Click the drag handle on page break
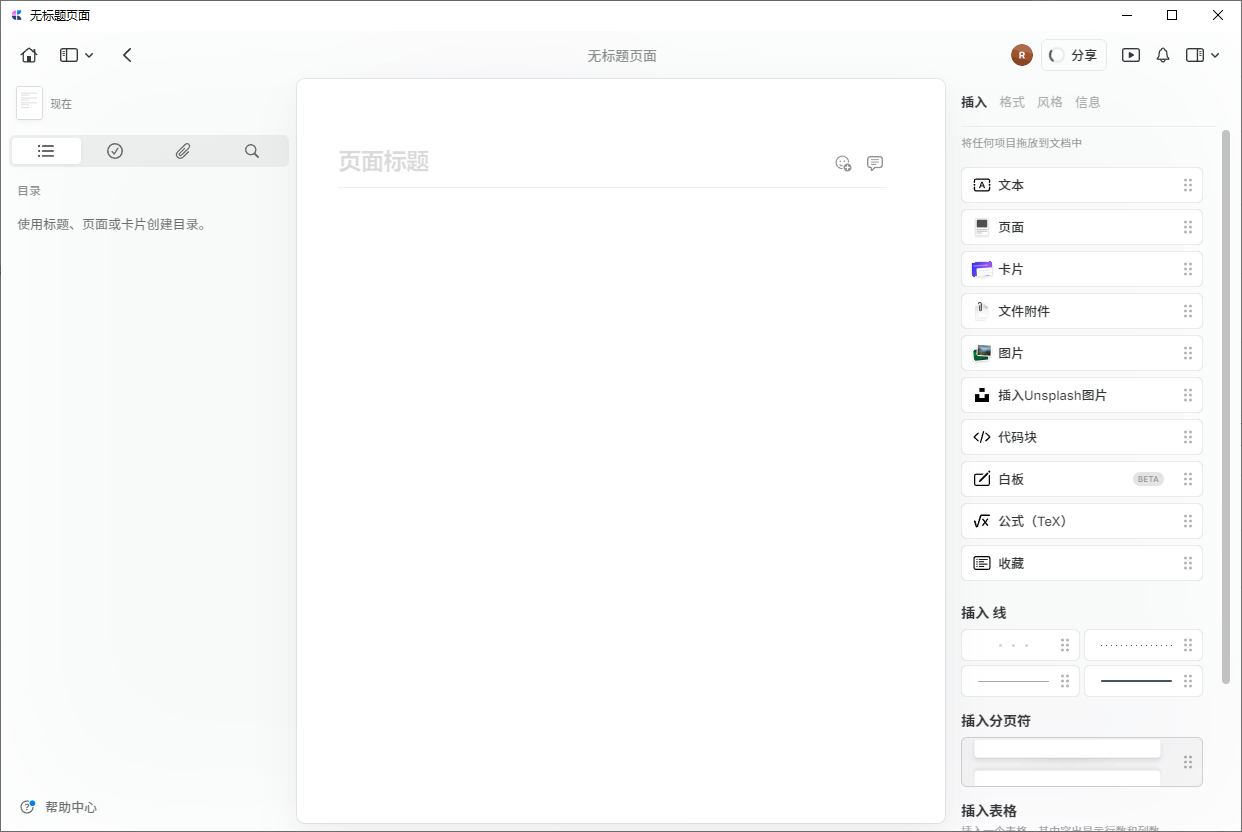1242x832 pixels. click(x=1188, y=762)
